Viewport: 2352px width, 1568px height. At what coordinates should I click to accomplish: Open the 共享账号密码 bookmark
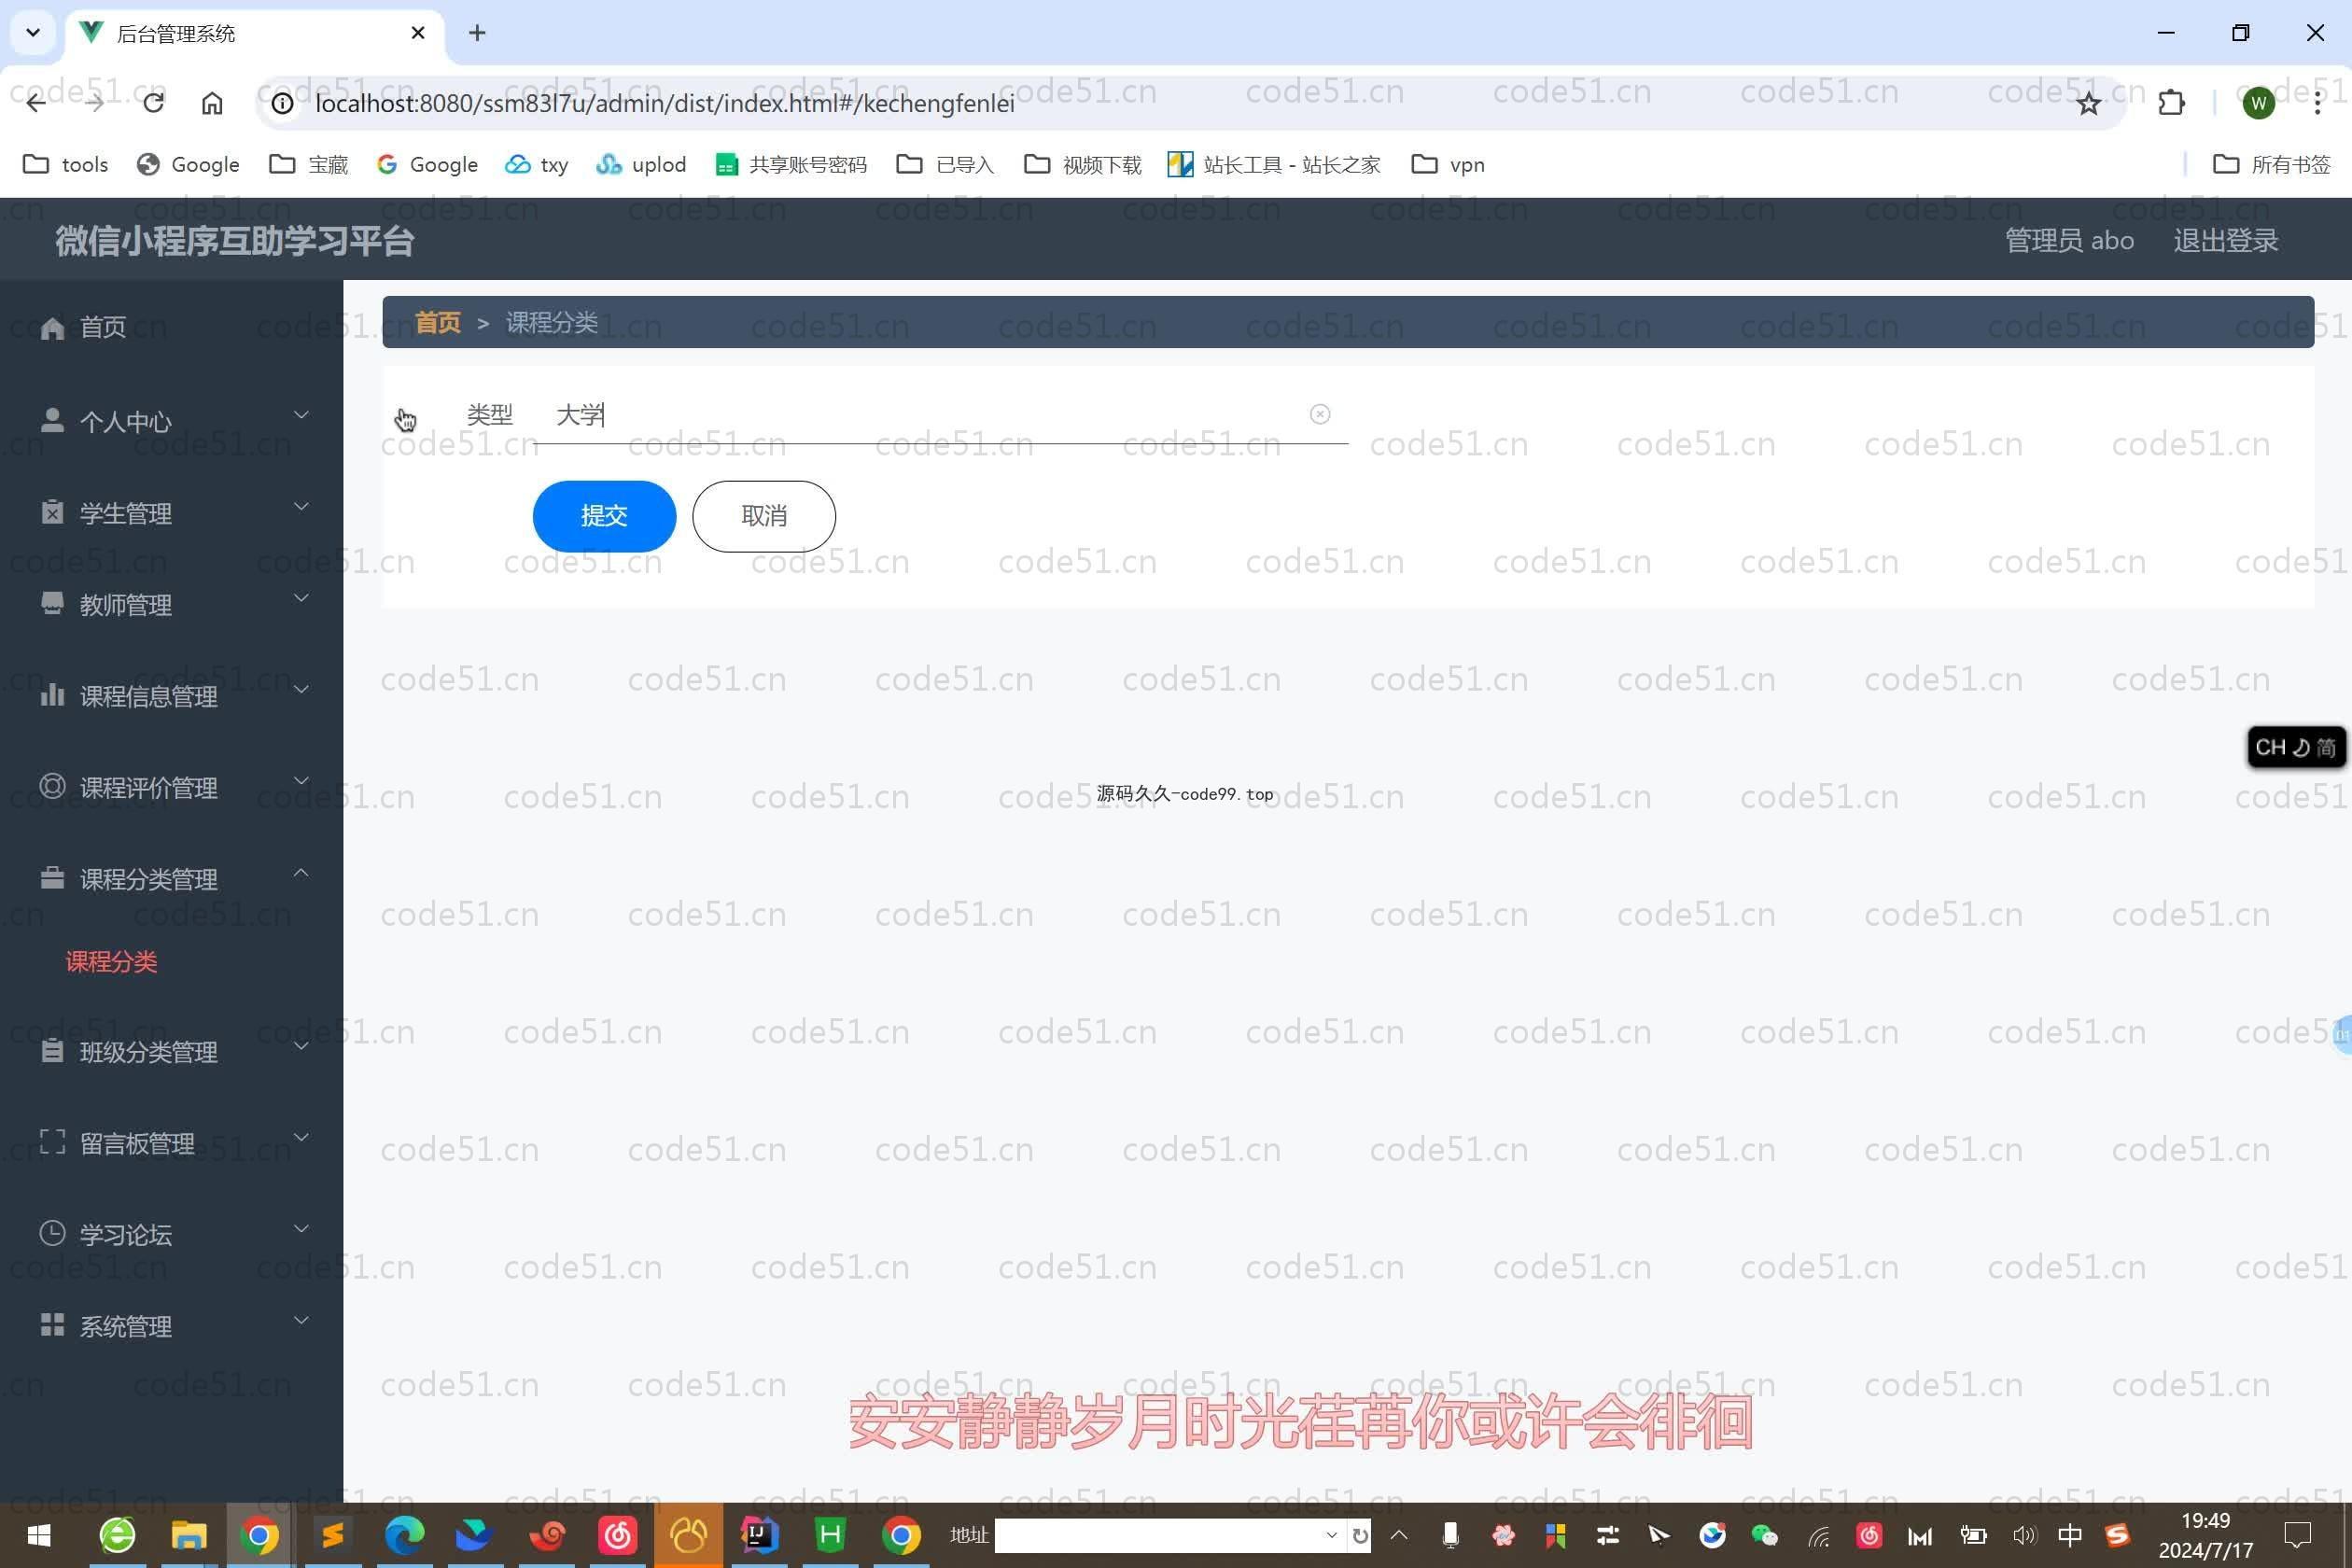[791, 164]
